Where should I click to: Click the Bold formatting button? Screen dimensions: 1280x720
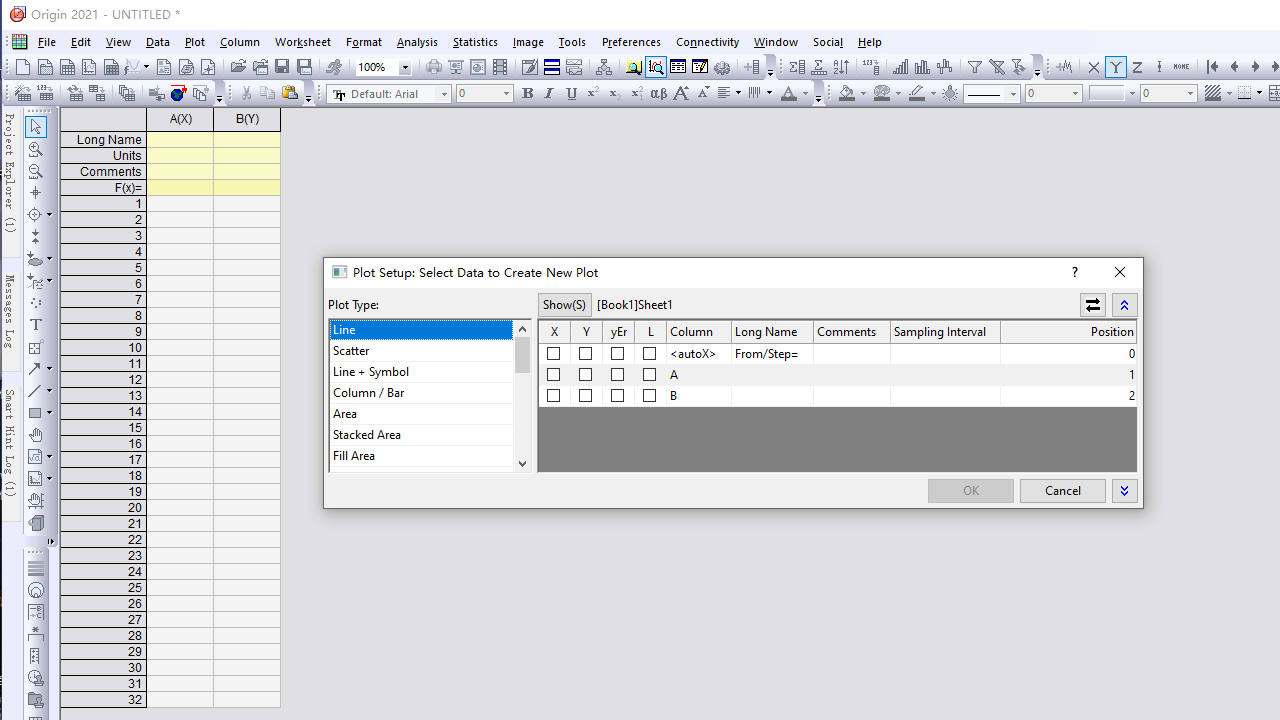[x=527, y=94]
